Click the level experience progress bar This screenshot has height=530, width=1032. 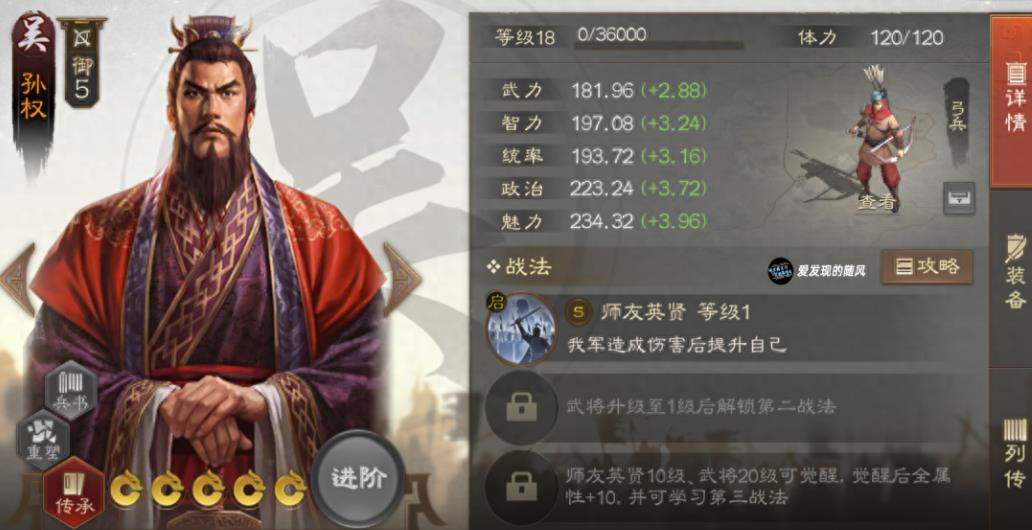coord(659,47)
